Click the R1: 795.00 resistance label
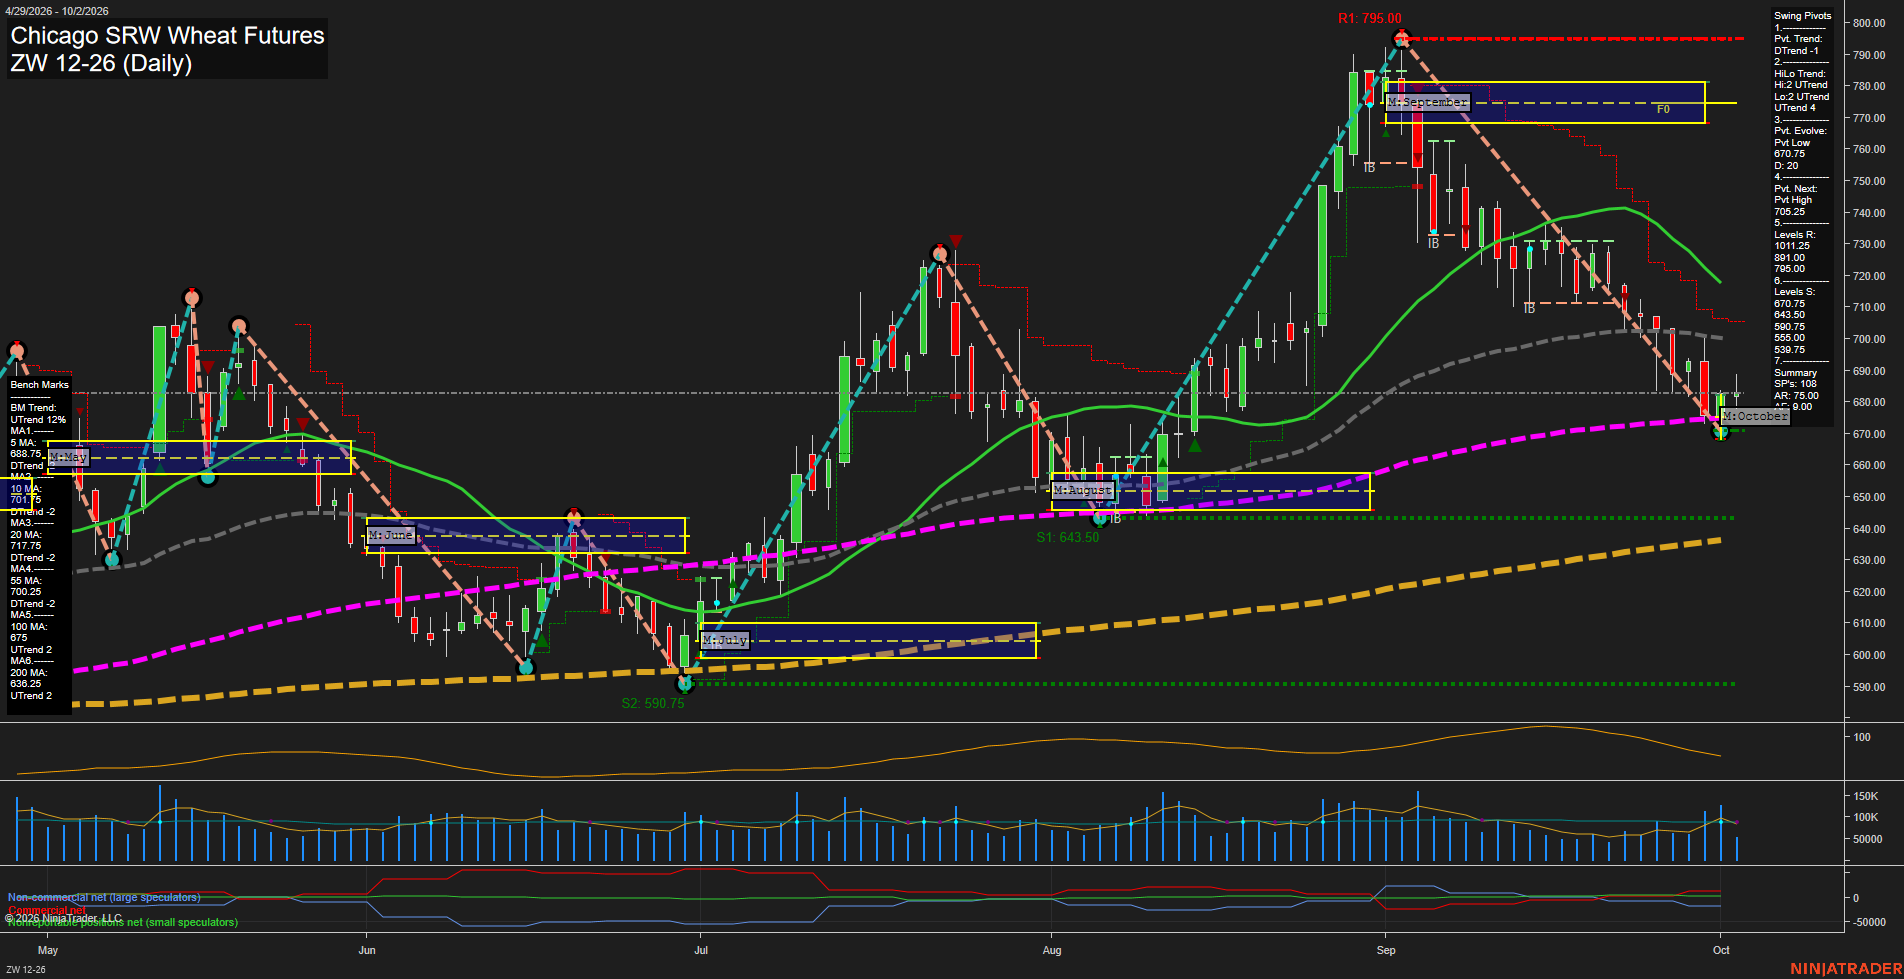 [x=1370, y=18]
